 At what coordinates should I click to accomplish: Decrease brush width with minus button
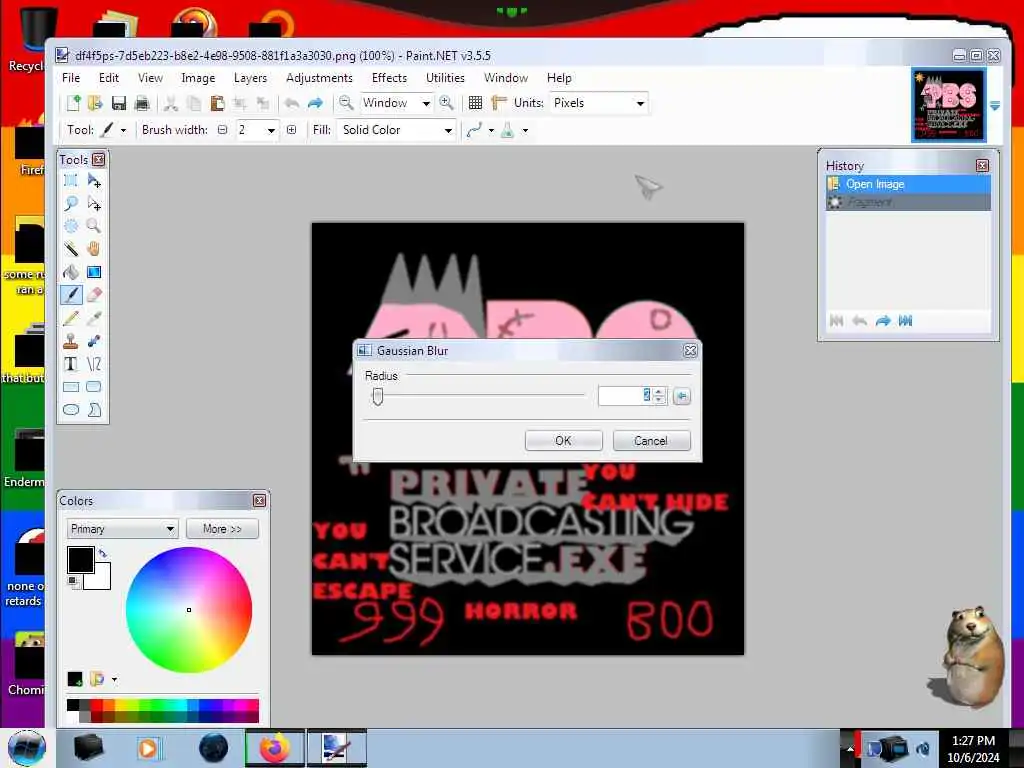pos(222,130)
